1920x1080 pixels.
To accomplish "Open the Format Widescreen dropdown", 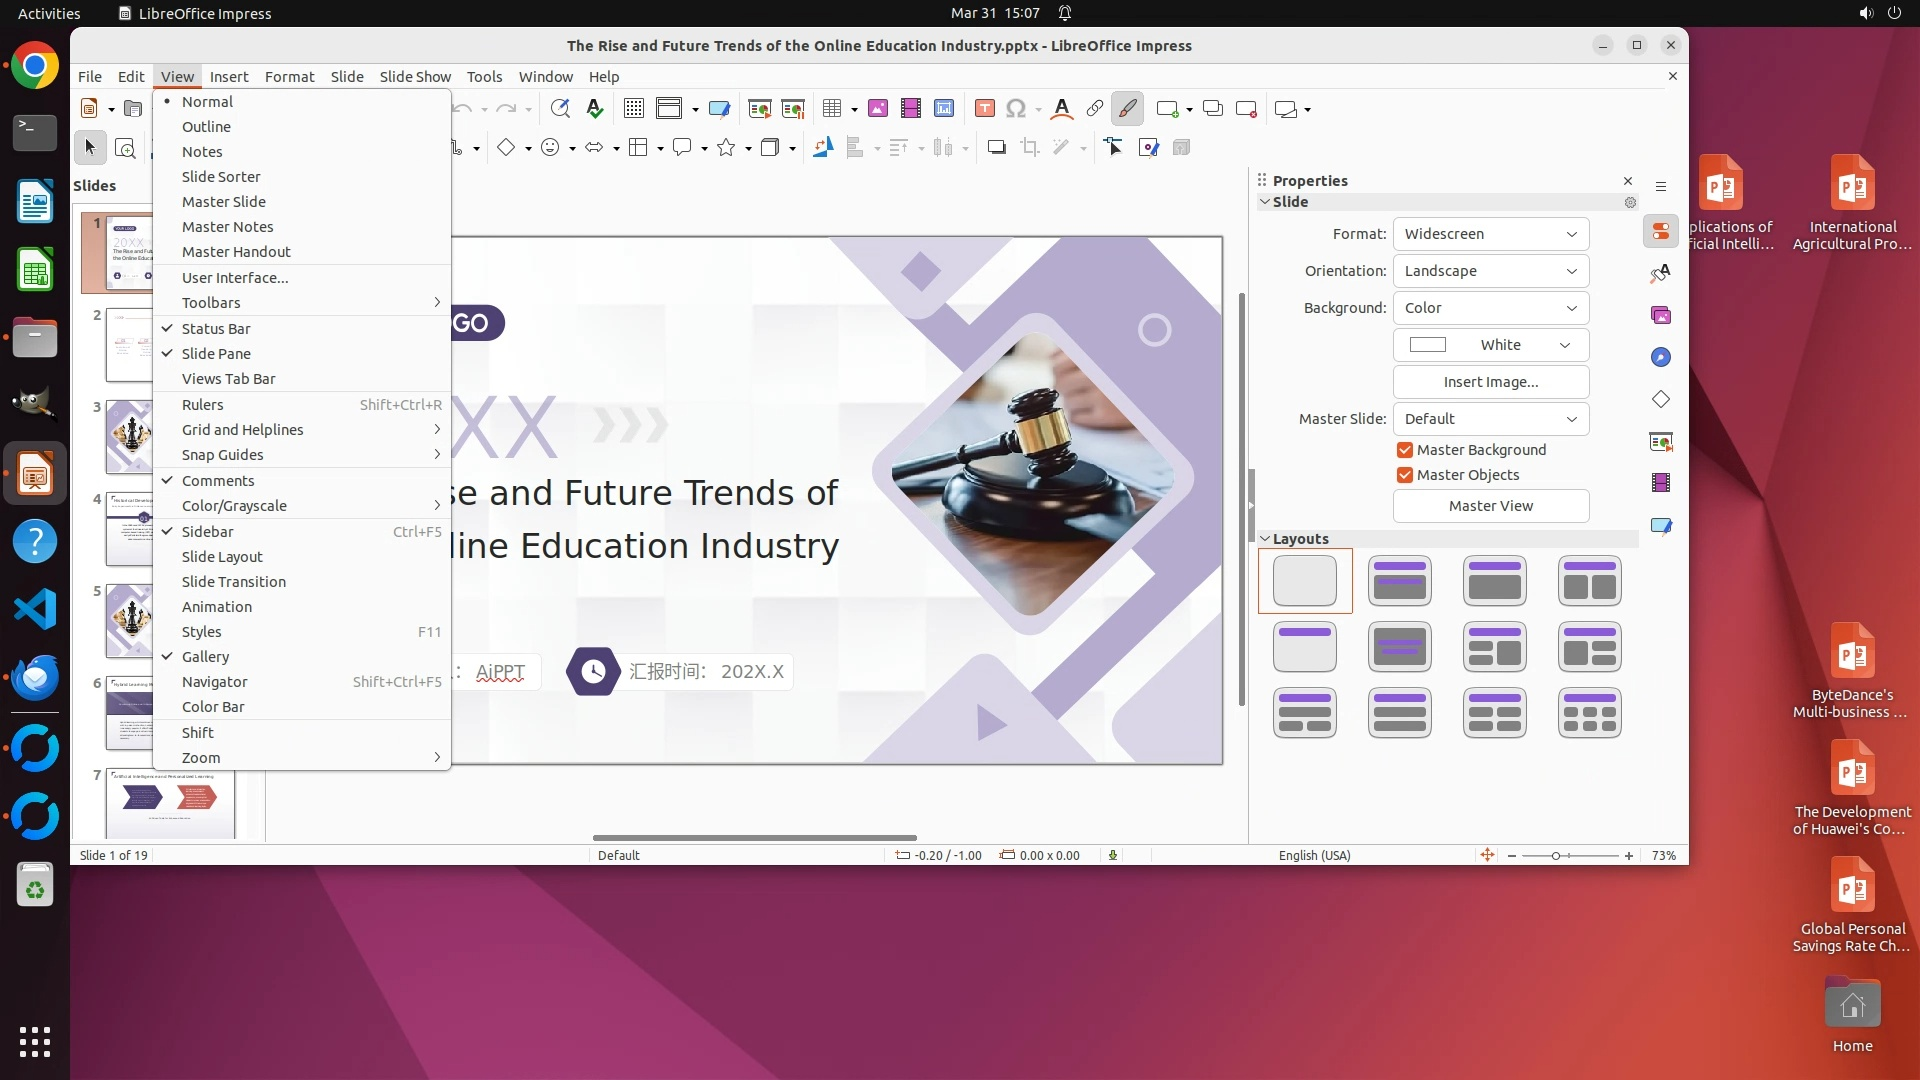I will pos(1490,234).
